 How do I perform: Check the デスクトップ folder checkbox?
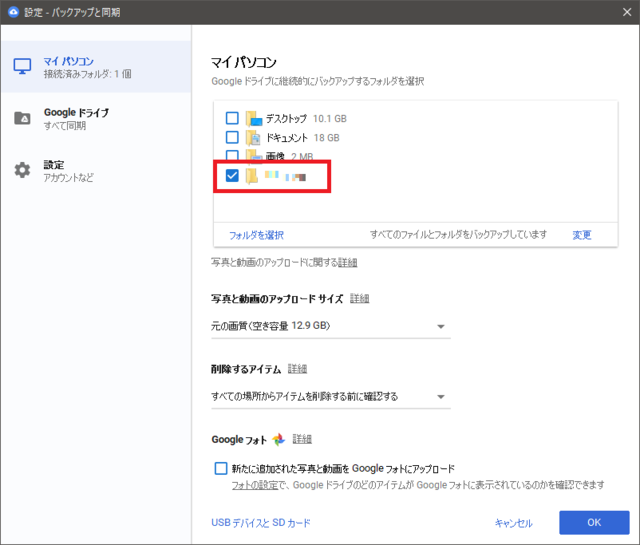(232, 118)
